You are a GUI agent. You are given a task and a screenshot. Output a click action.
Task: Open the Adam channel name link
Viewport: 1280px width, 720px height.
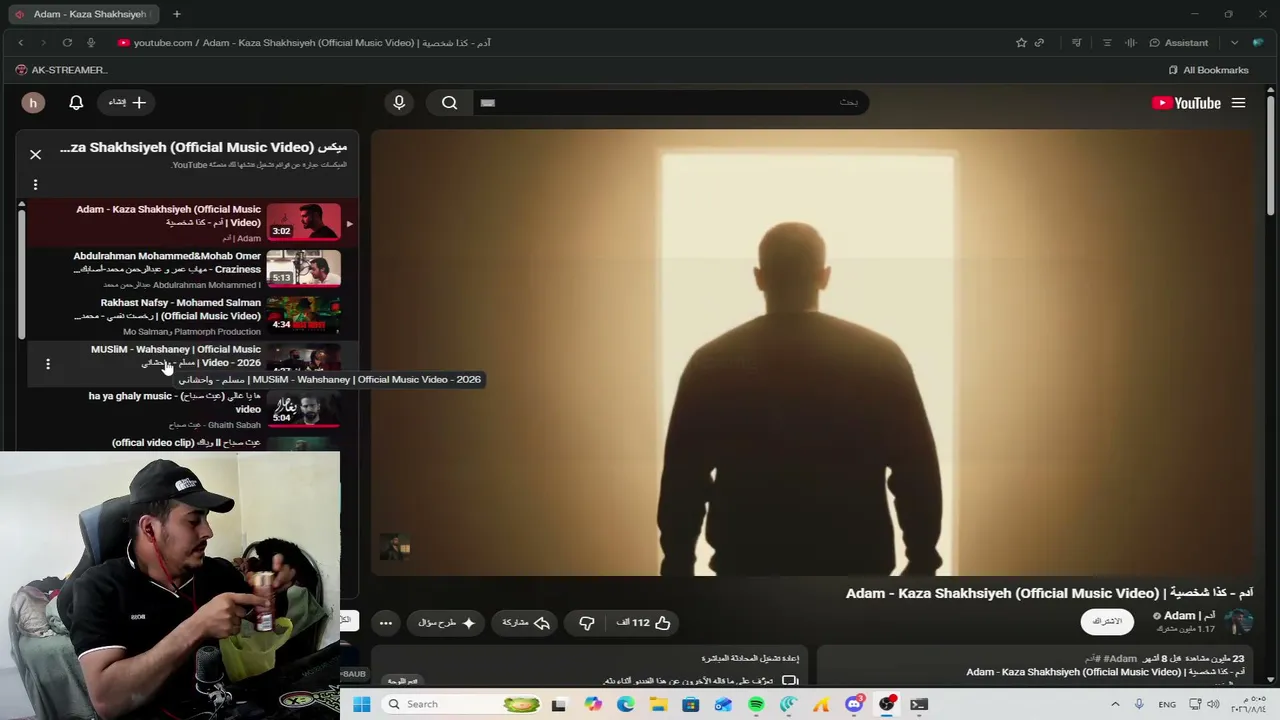pos(1190,615)
